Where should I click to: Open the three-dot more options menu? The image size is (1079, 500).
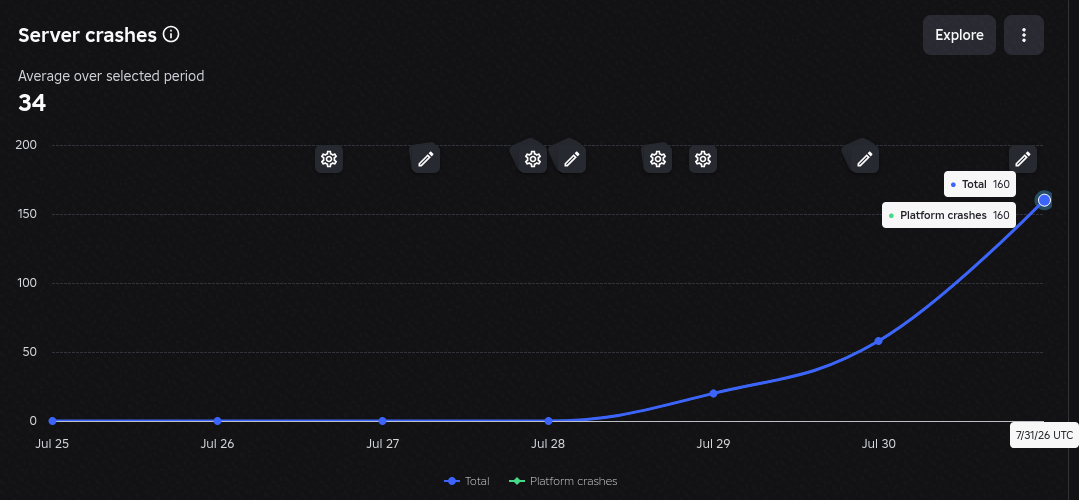[1024, 35]
